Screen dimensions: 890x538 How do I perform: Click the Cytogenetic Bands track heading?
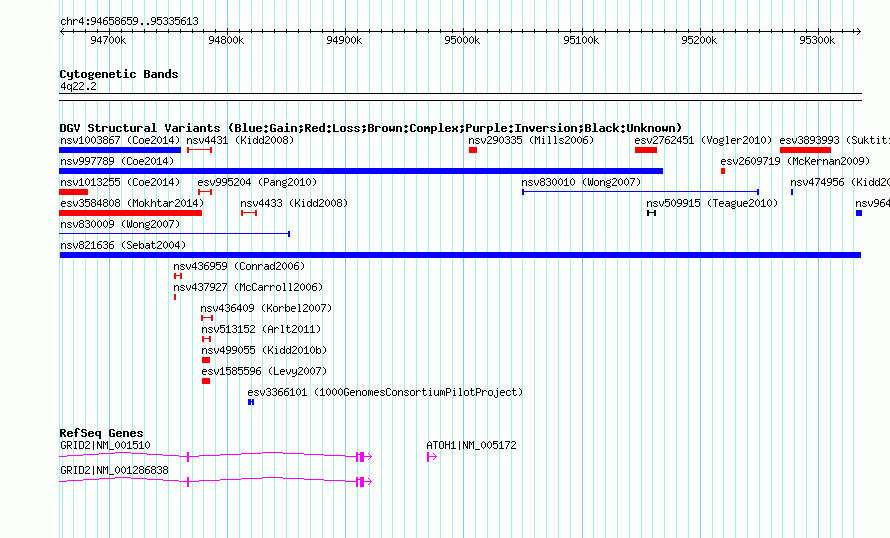click(x=119, y=74)
